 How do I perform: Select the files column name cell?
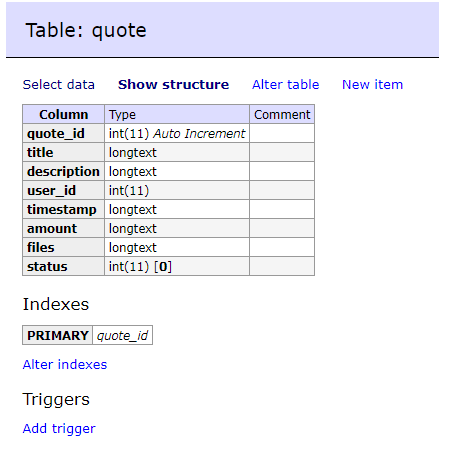click(63, 248)
